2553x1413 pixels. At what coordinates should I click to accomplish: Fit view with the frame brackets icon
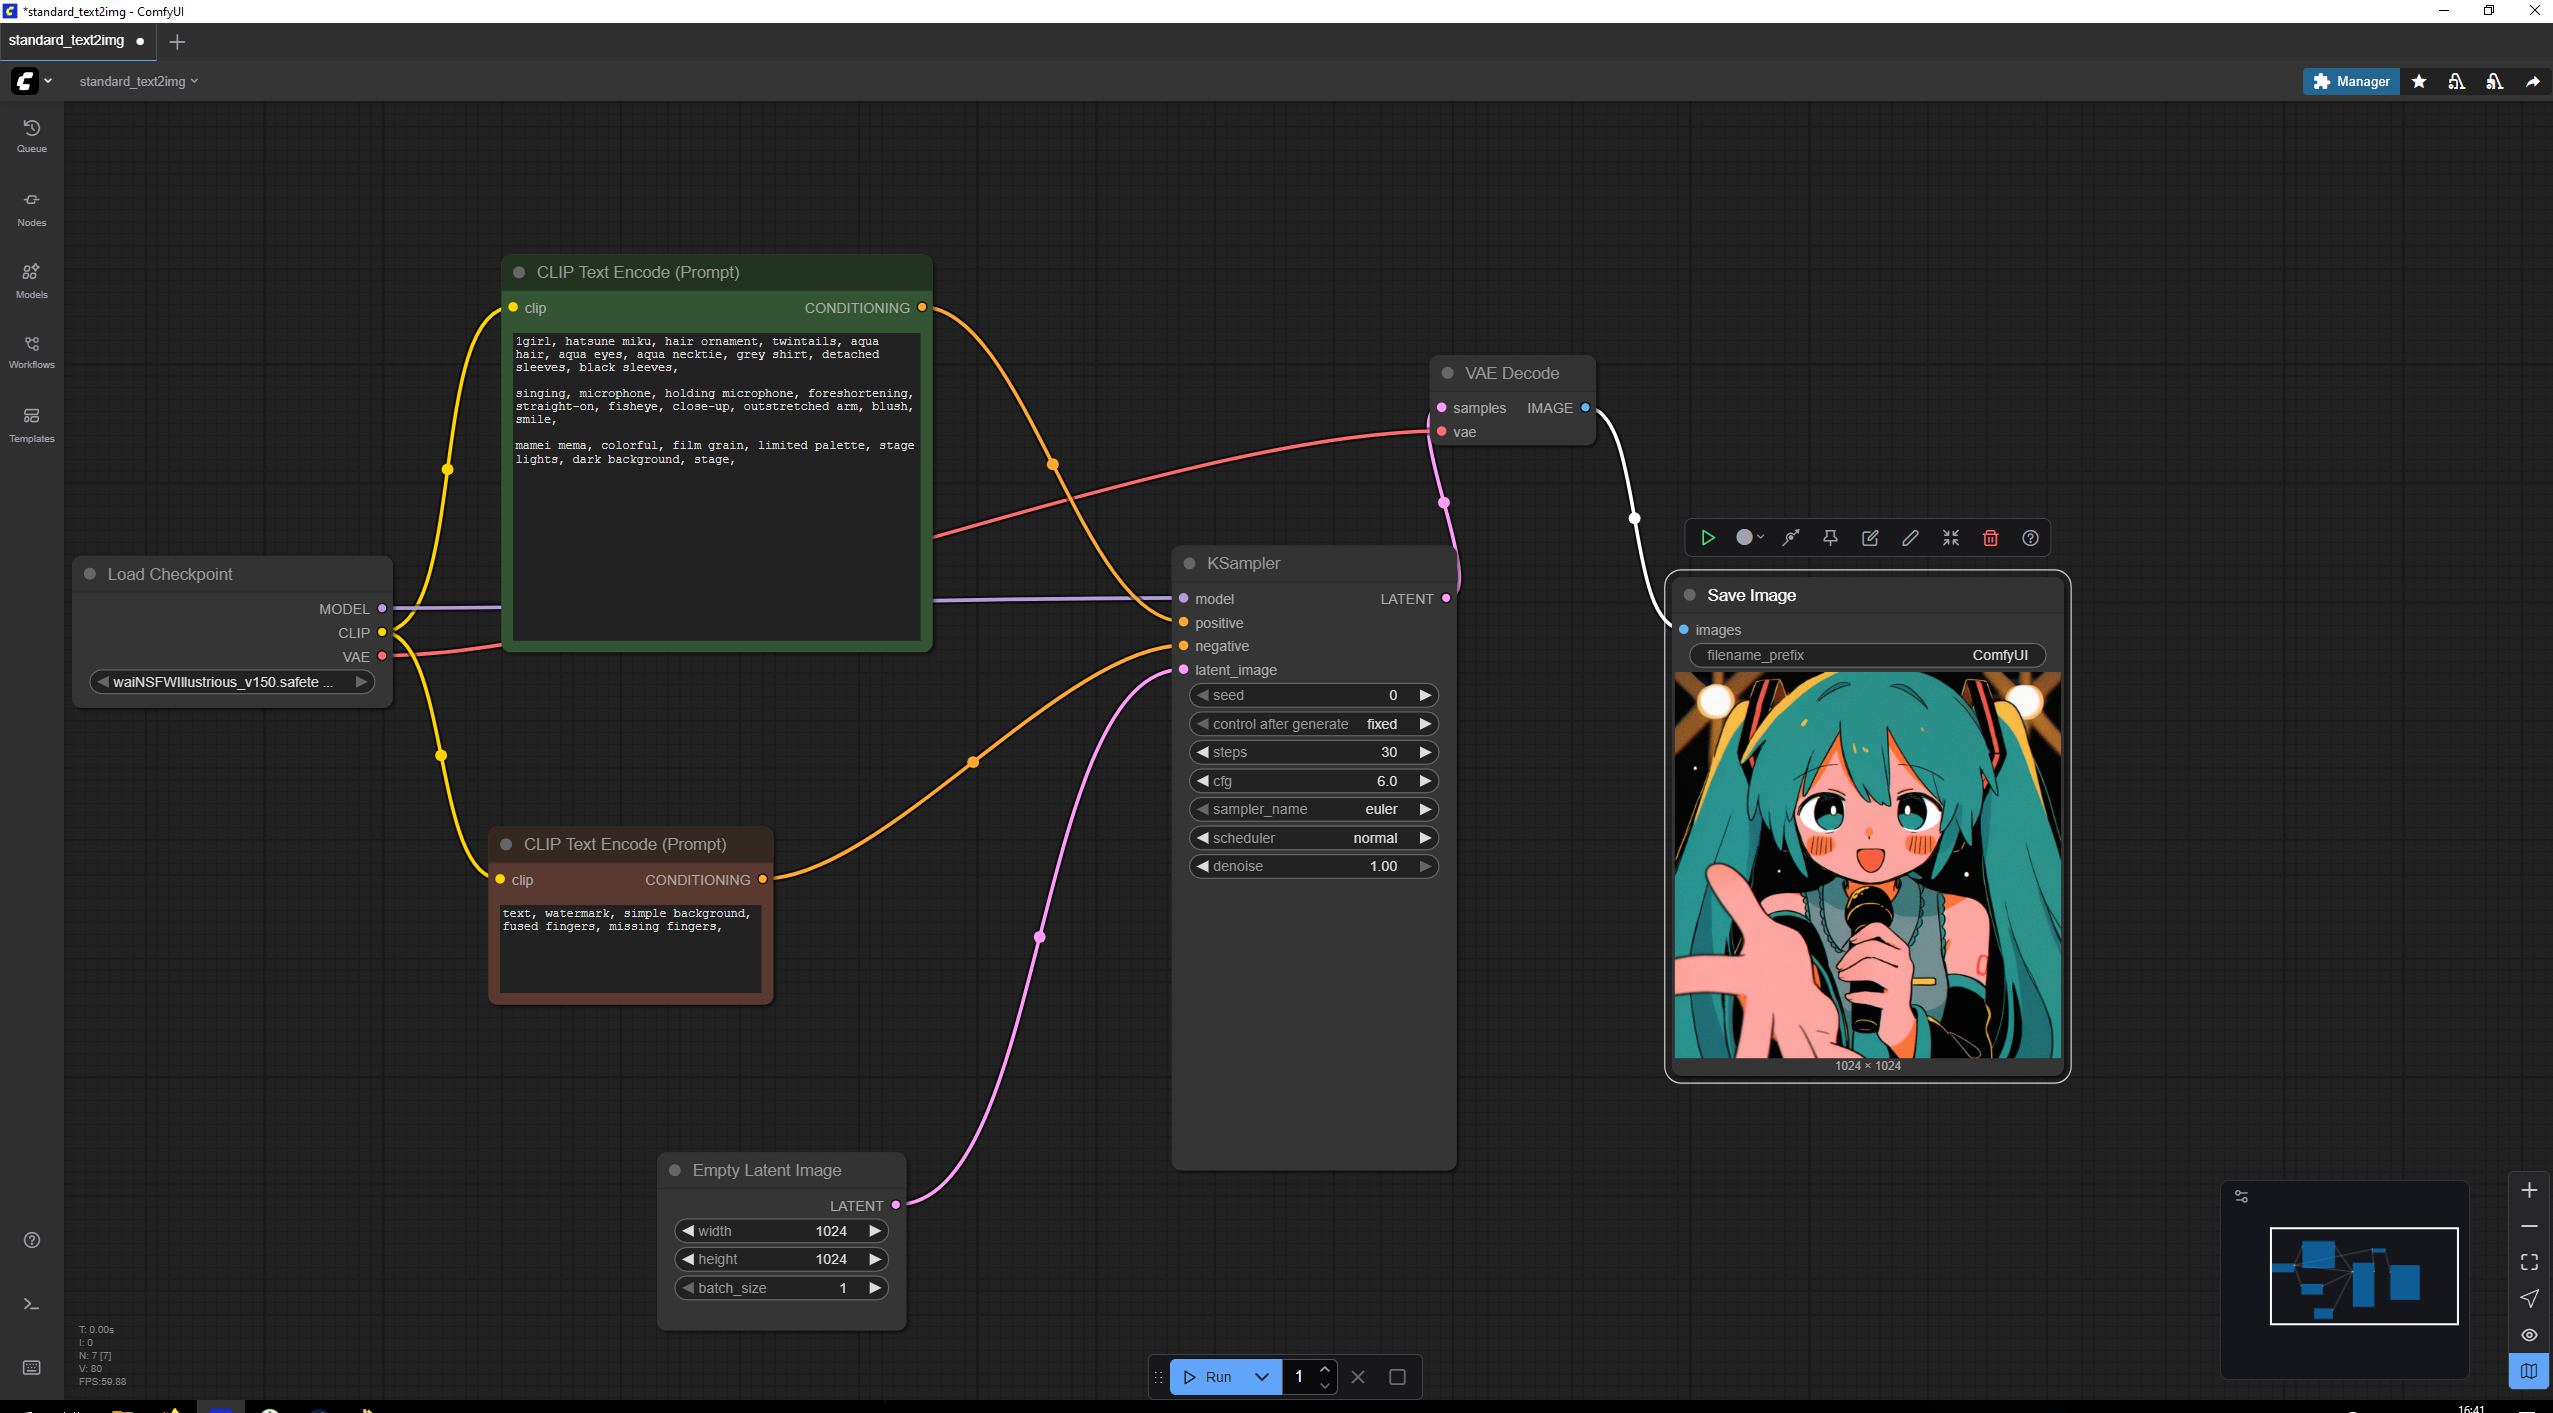pyautogui.click(x=2529, y=1262)
